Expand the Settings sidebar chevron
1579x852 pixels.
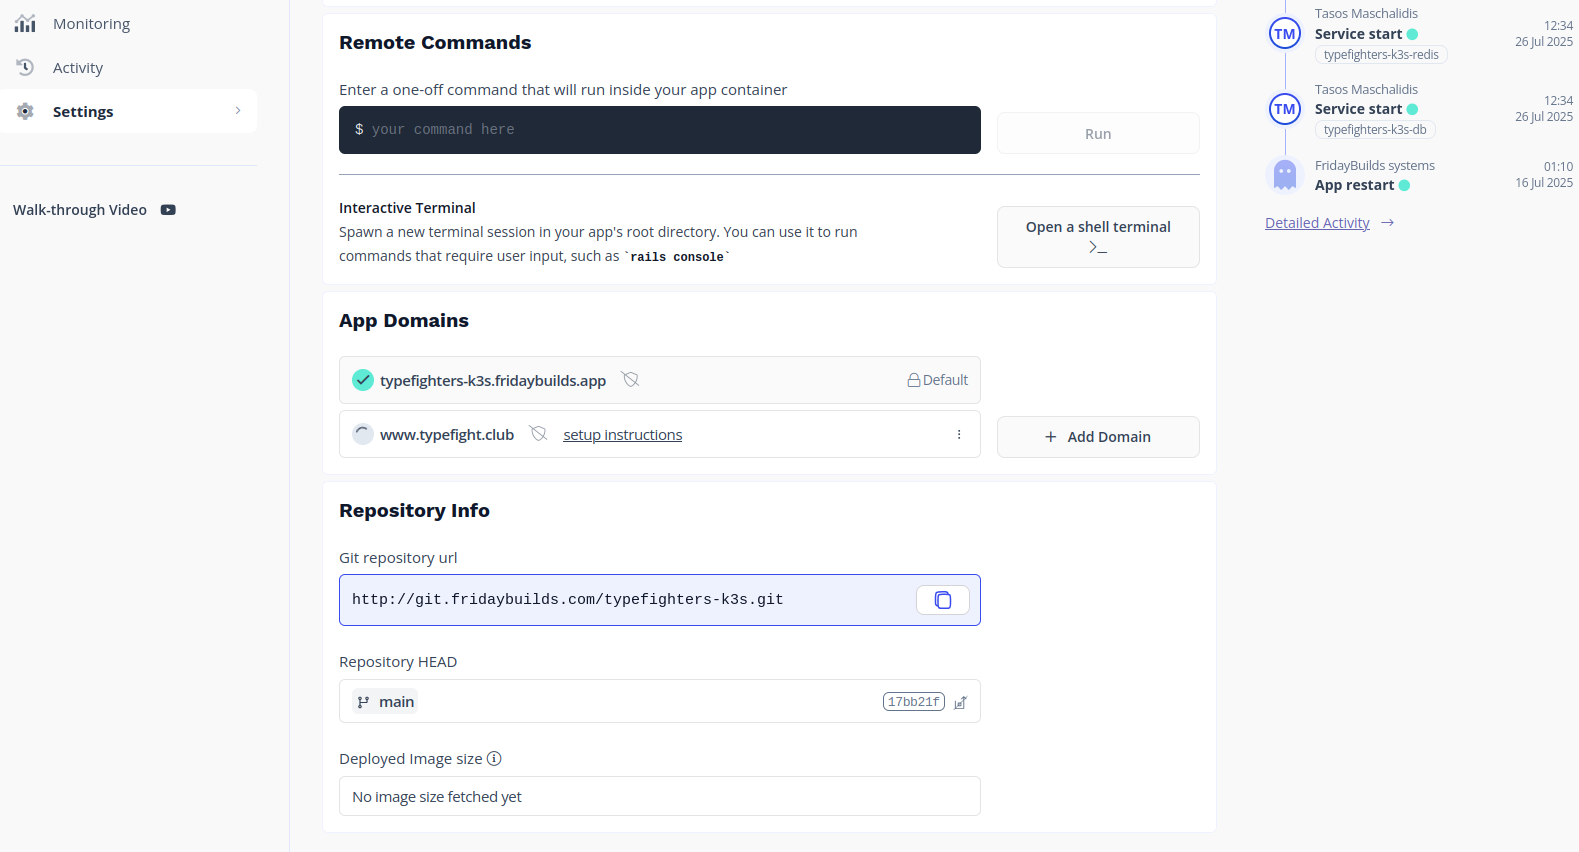tap(238, 111)
